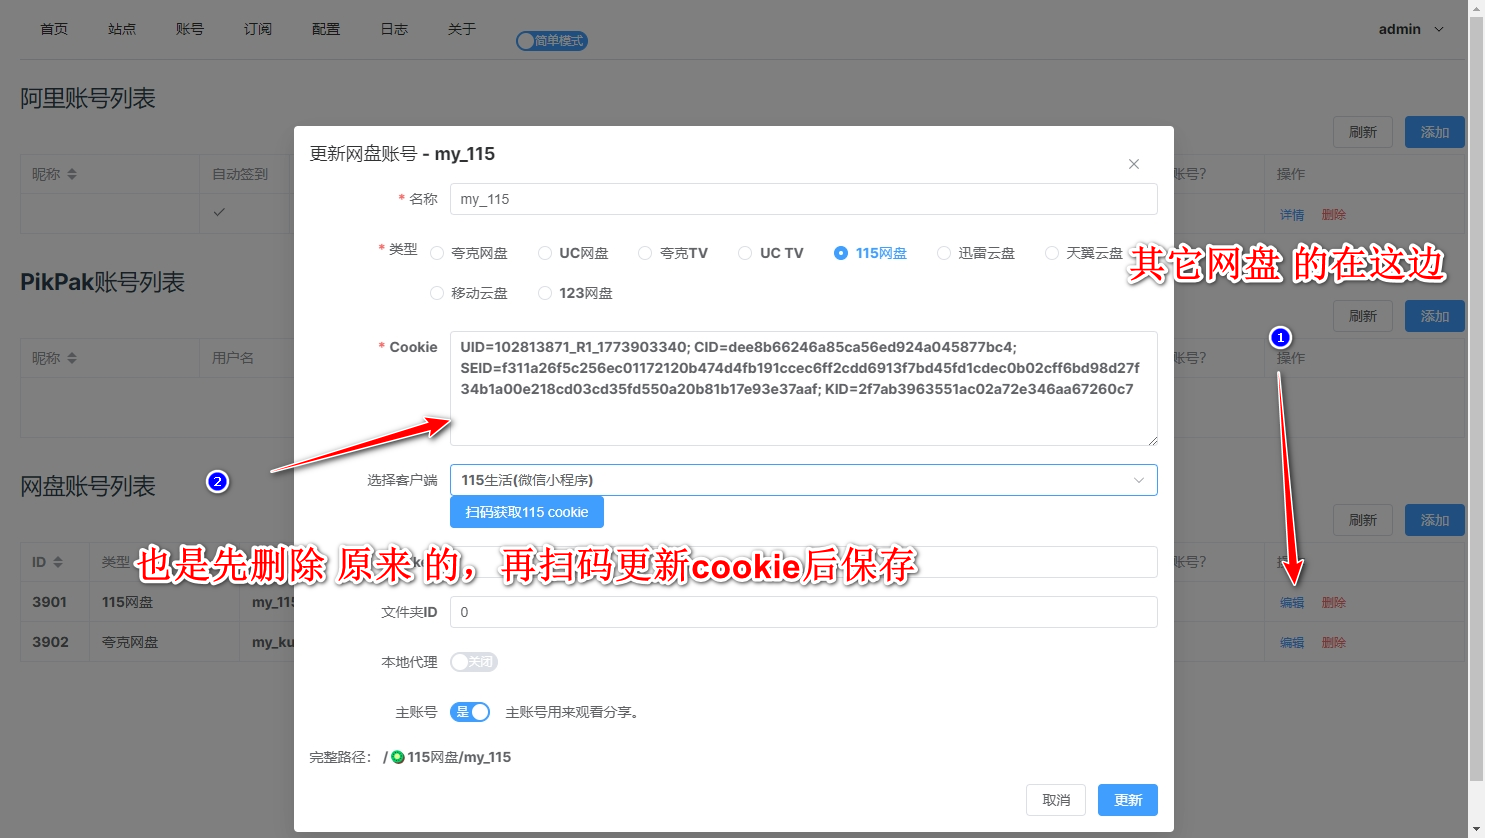Open the 站点 menu
The width and height of the screenshot is (1485, 838).
(x=122, y=29)
